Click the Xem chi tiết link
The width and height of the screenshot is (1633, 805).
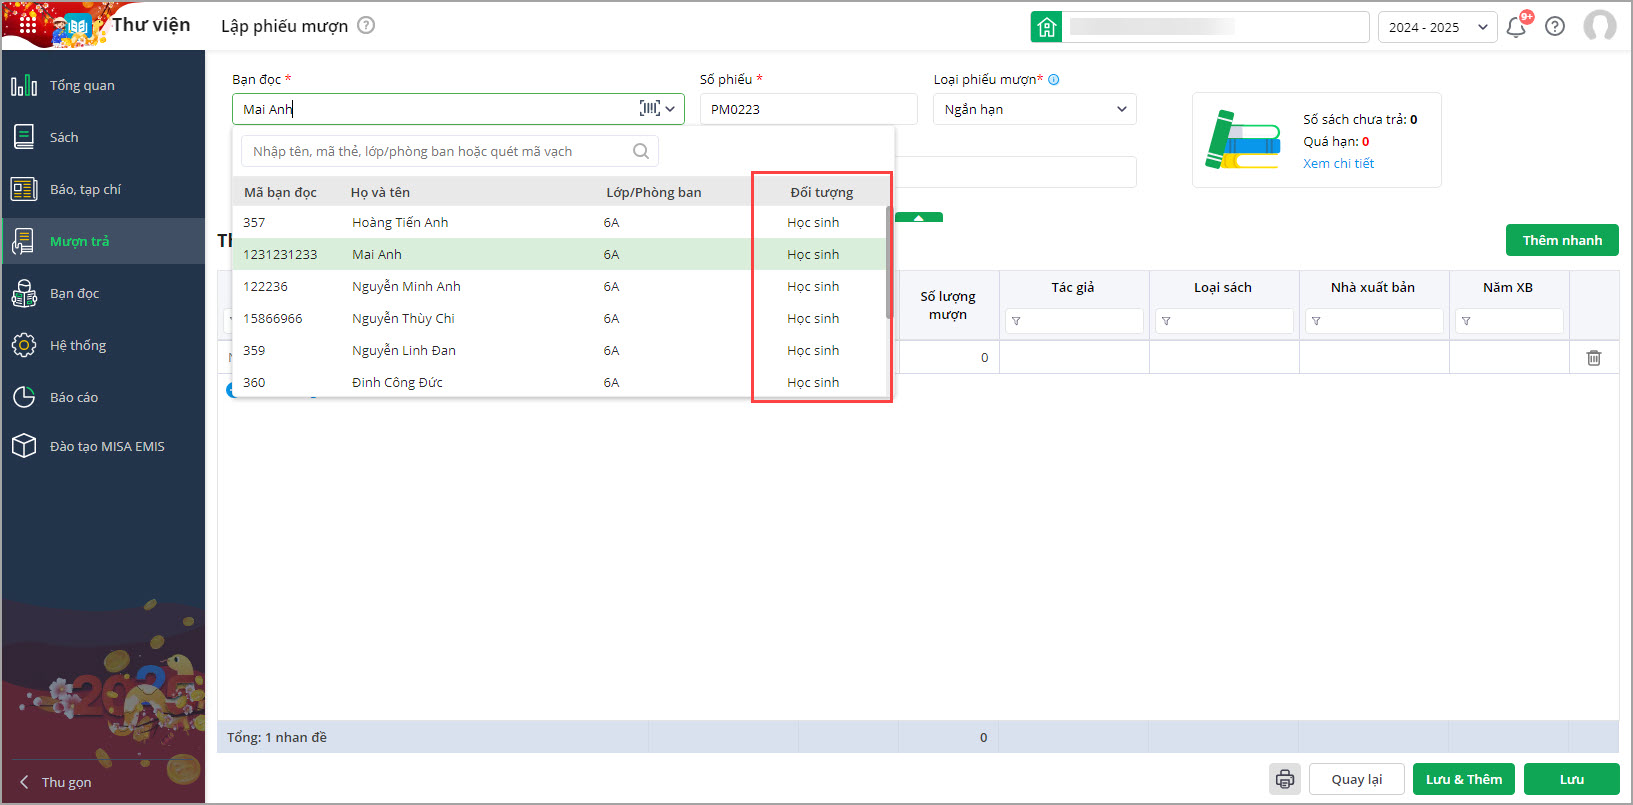coord(1338,164)
